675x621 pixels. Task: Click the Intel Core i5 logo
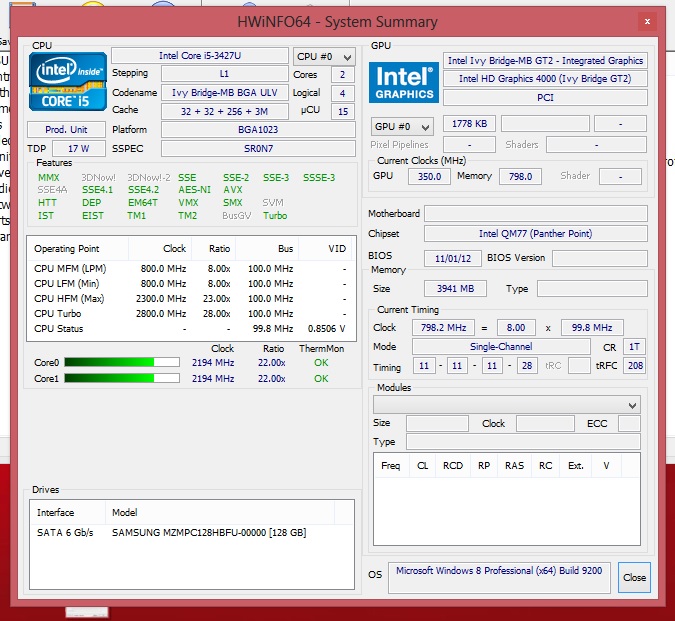tap(68, 82)
